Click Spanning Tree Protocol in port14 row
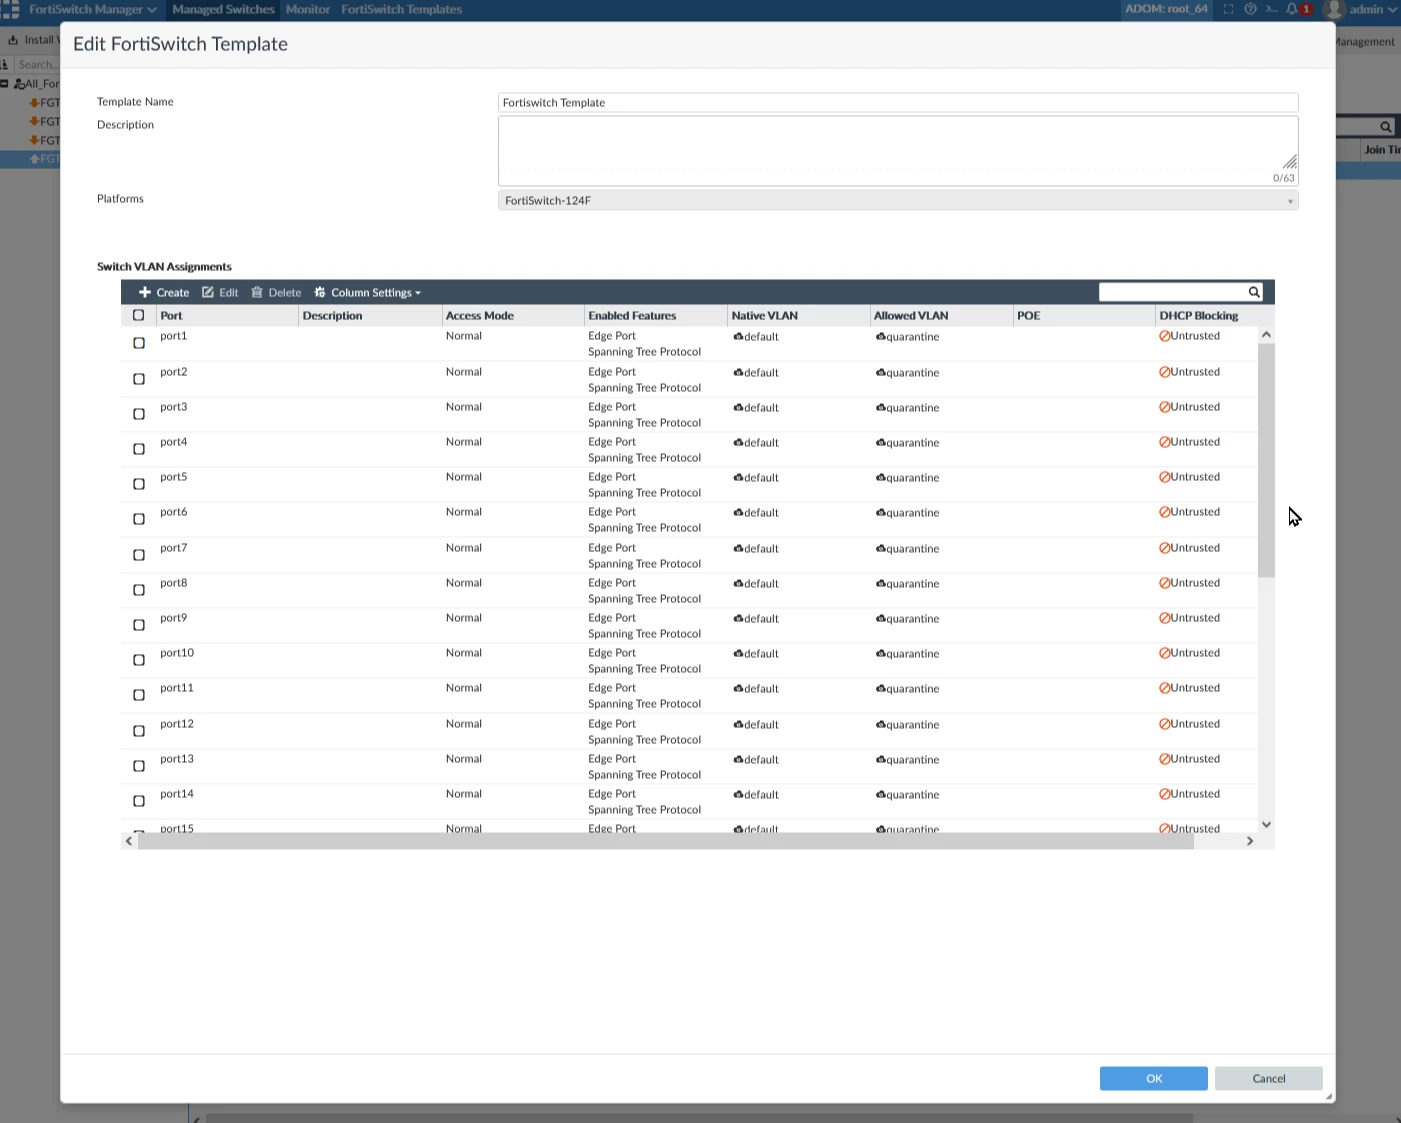The image size is (1401, 1123). point(645,810)
